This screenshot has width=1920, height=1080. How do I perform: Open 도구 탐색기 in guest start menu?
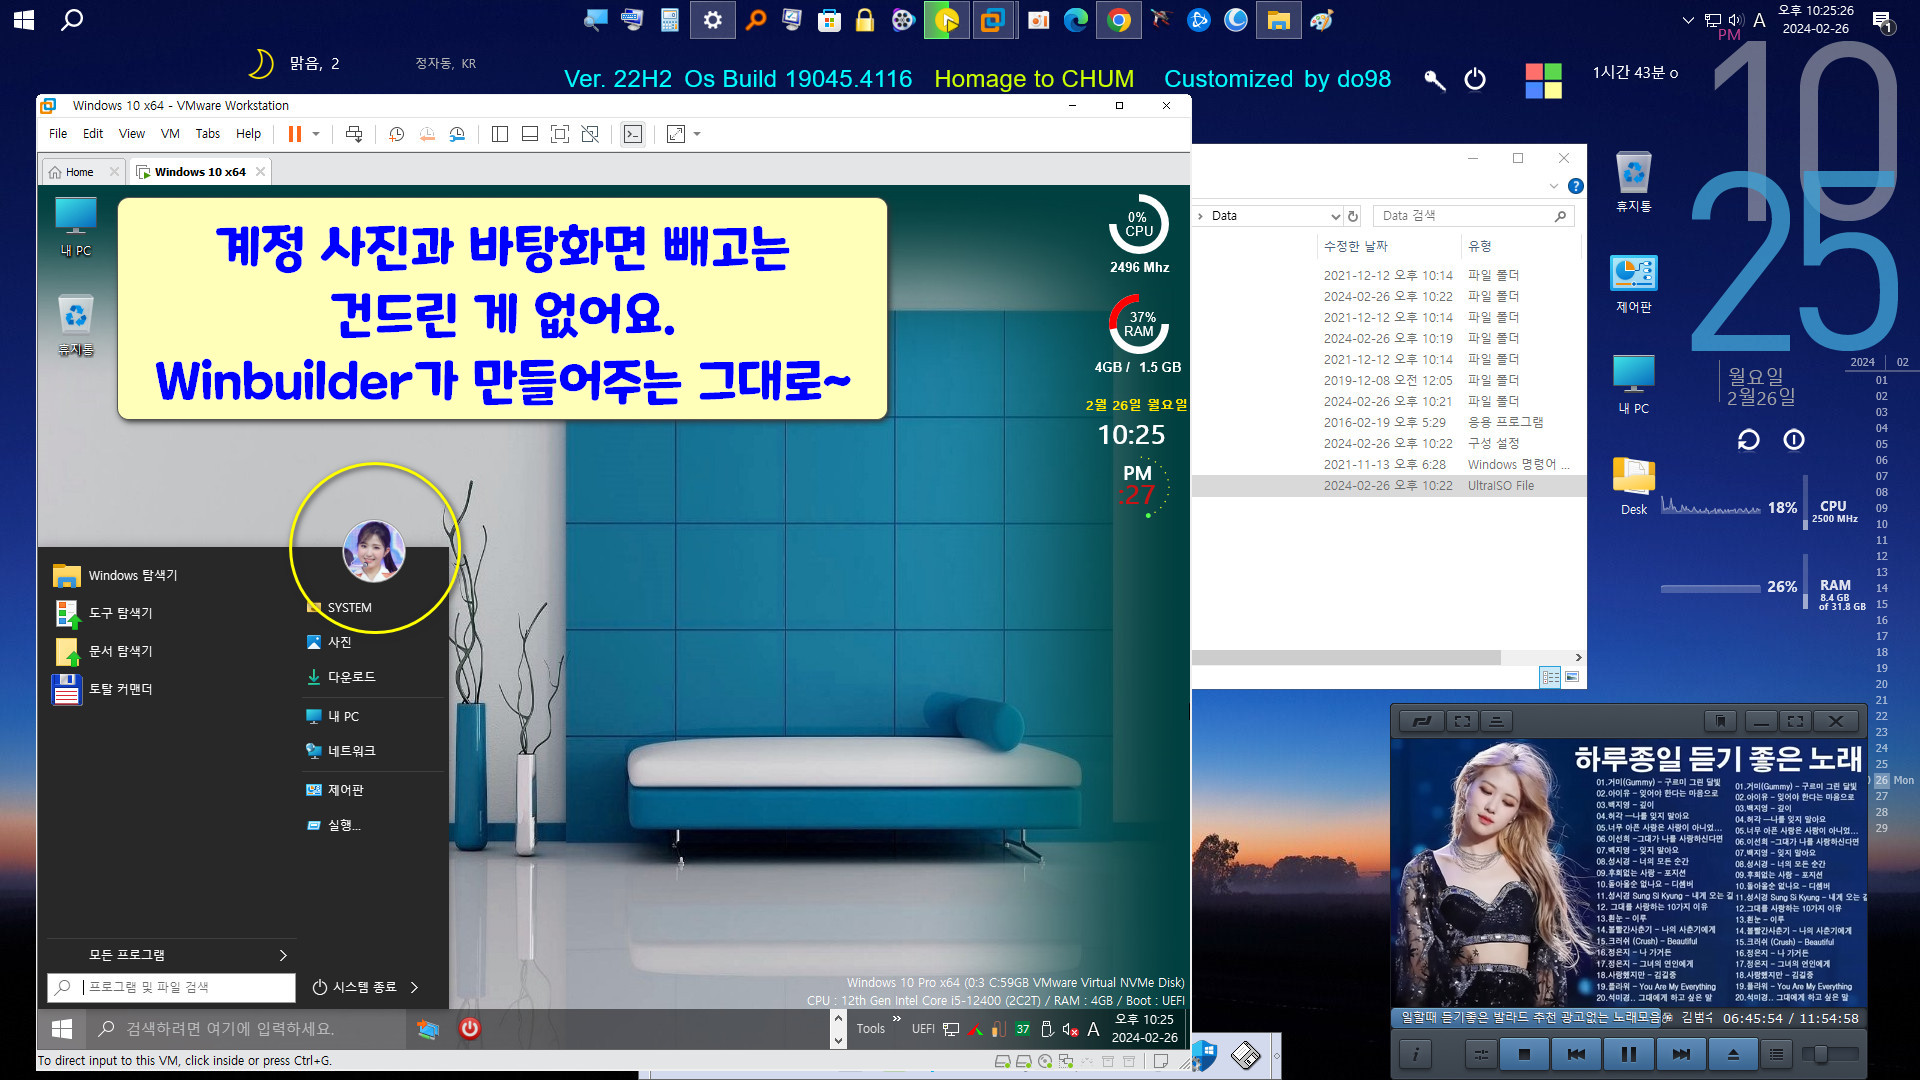[104, 613]
